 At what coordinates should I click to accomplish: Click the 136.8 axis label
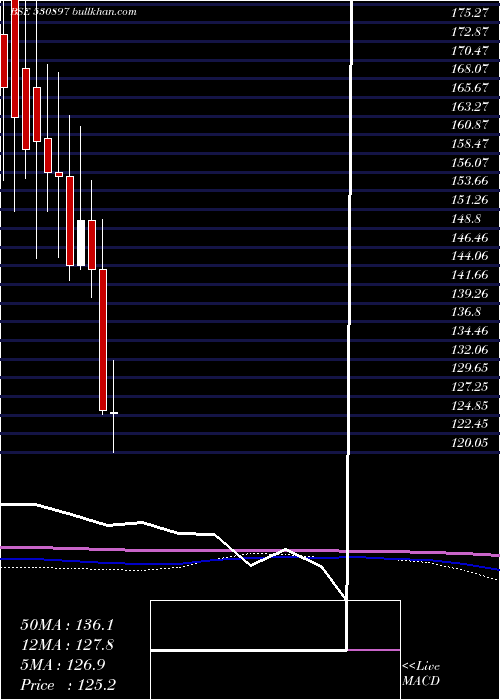(x=466, y=312)
